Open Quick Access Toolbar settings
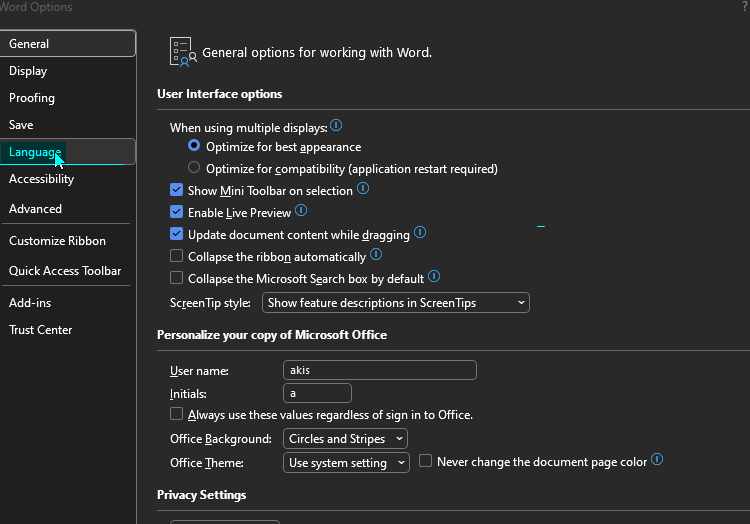750x524 pixels. pos(68,271)
